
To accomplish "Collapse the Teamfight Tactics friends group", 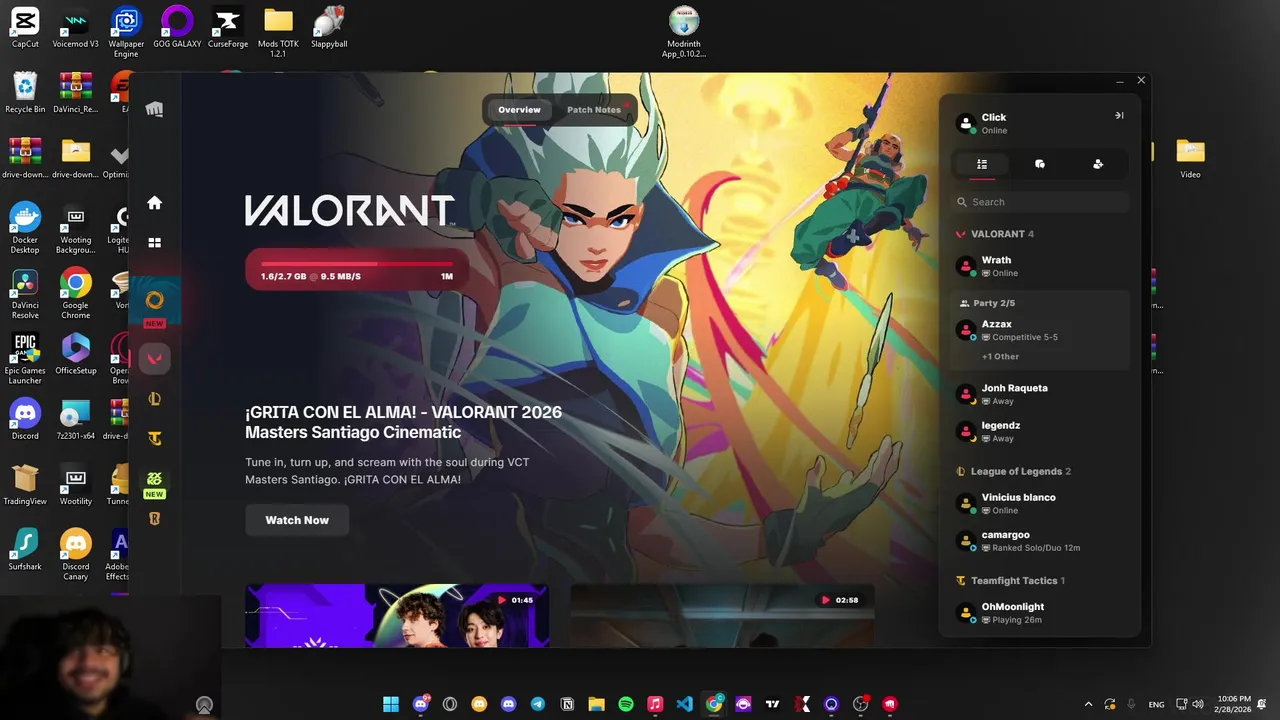I will pos(1010,580).
